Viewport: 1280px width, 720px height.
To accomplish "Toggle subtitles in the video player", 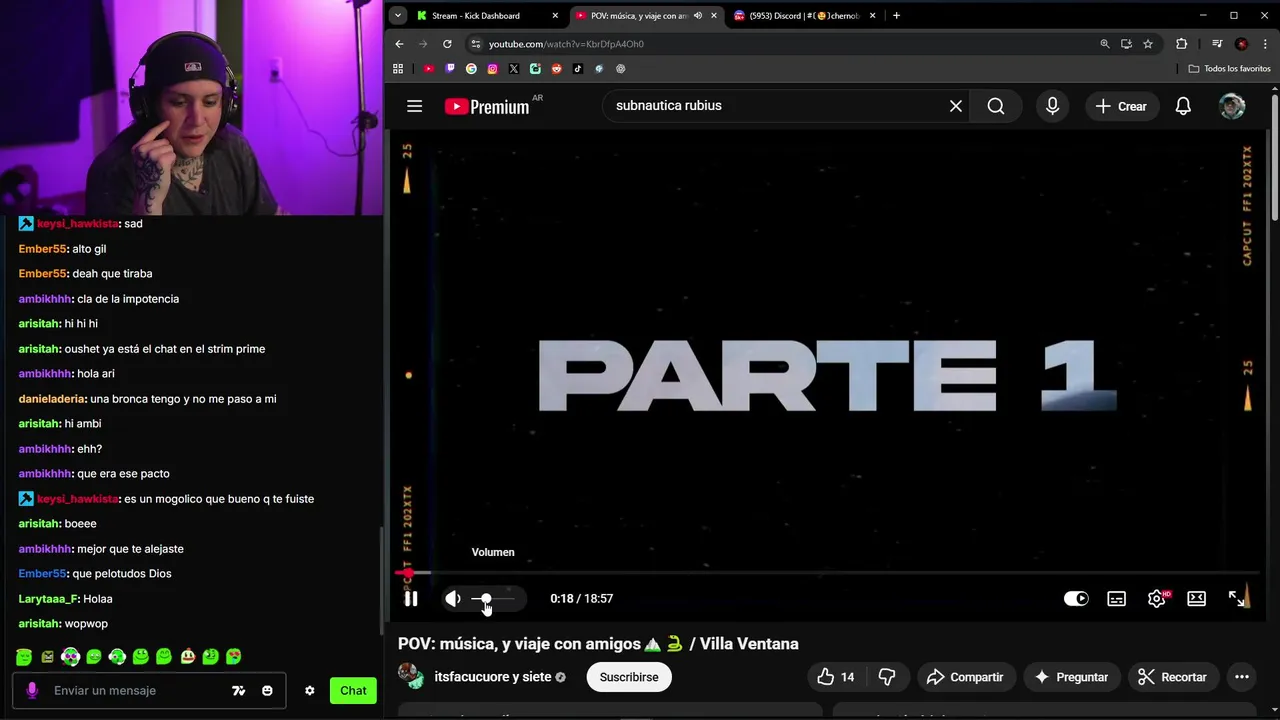I will point(1117,598).
